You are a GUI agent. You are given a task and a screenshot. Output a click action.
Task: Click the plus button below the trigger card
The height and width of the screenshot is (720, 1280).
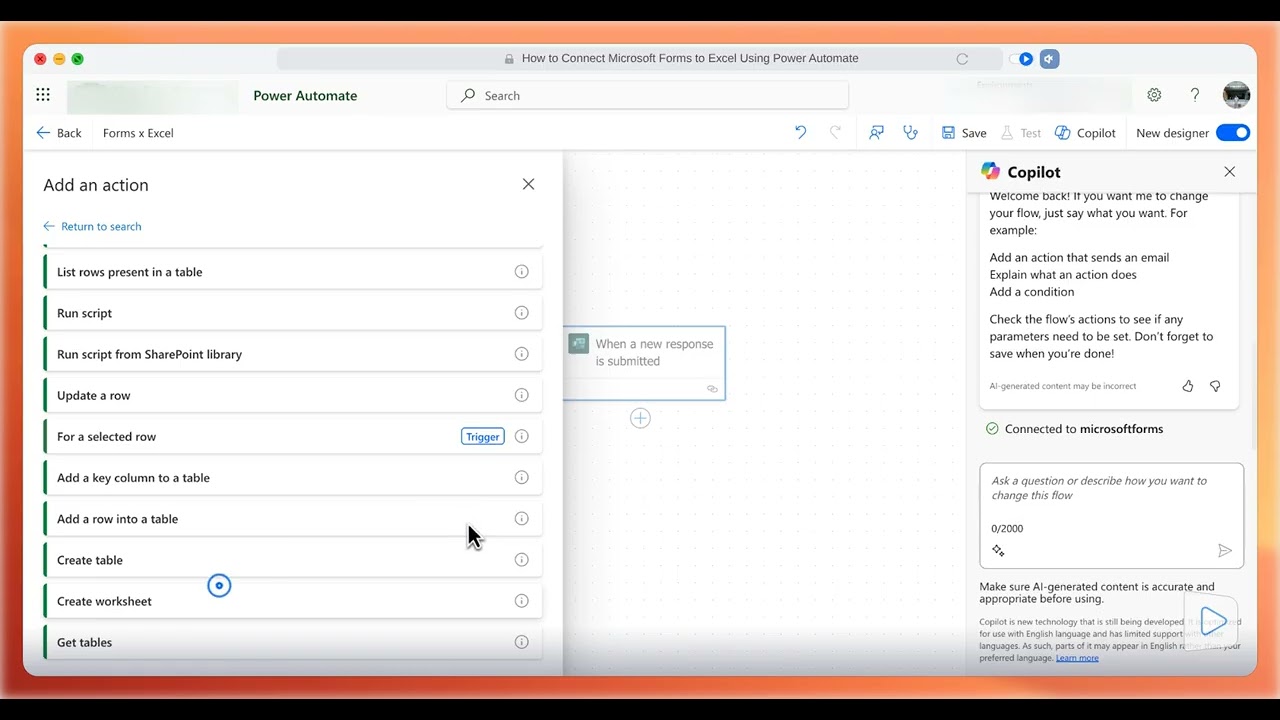pyautogui.click(x=640, y=418)
